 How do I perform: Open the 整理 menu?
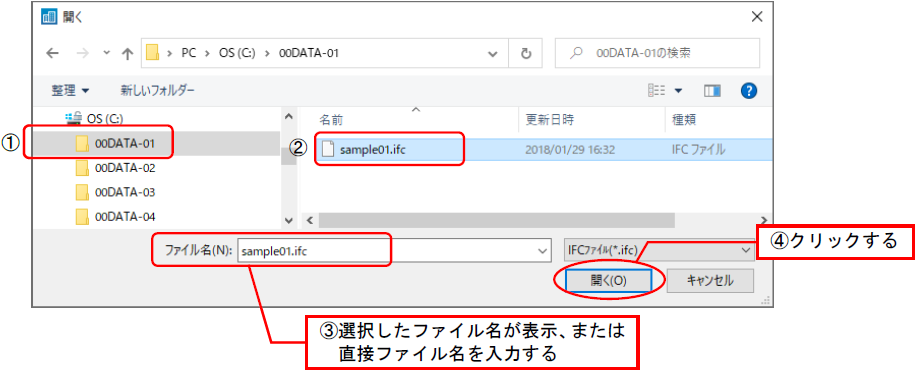(71, 91)
